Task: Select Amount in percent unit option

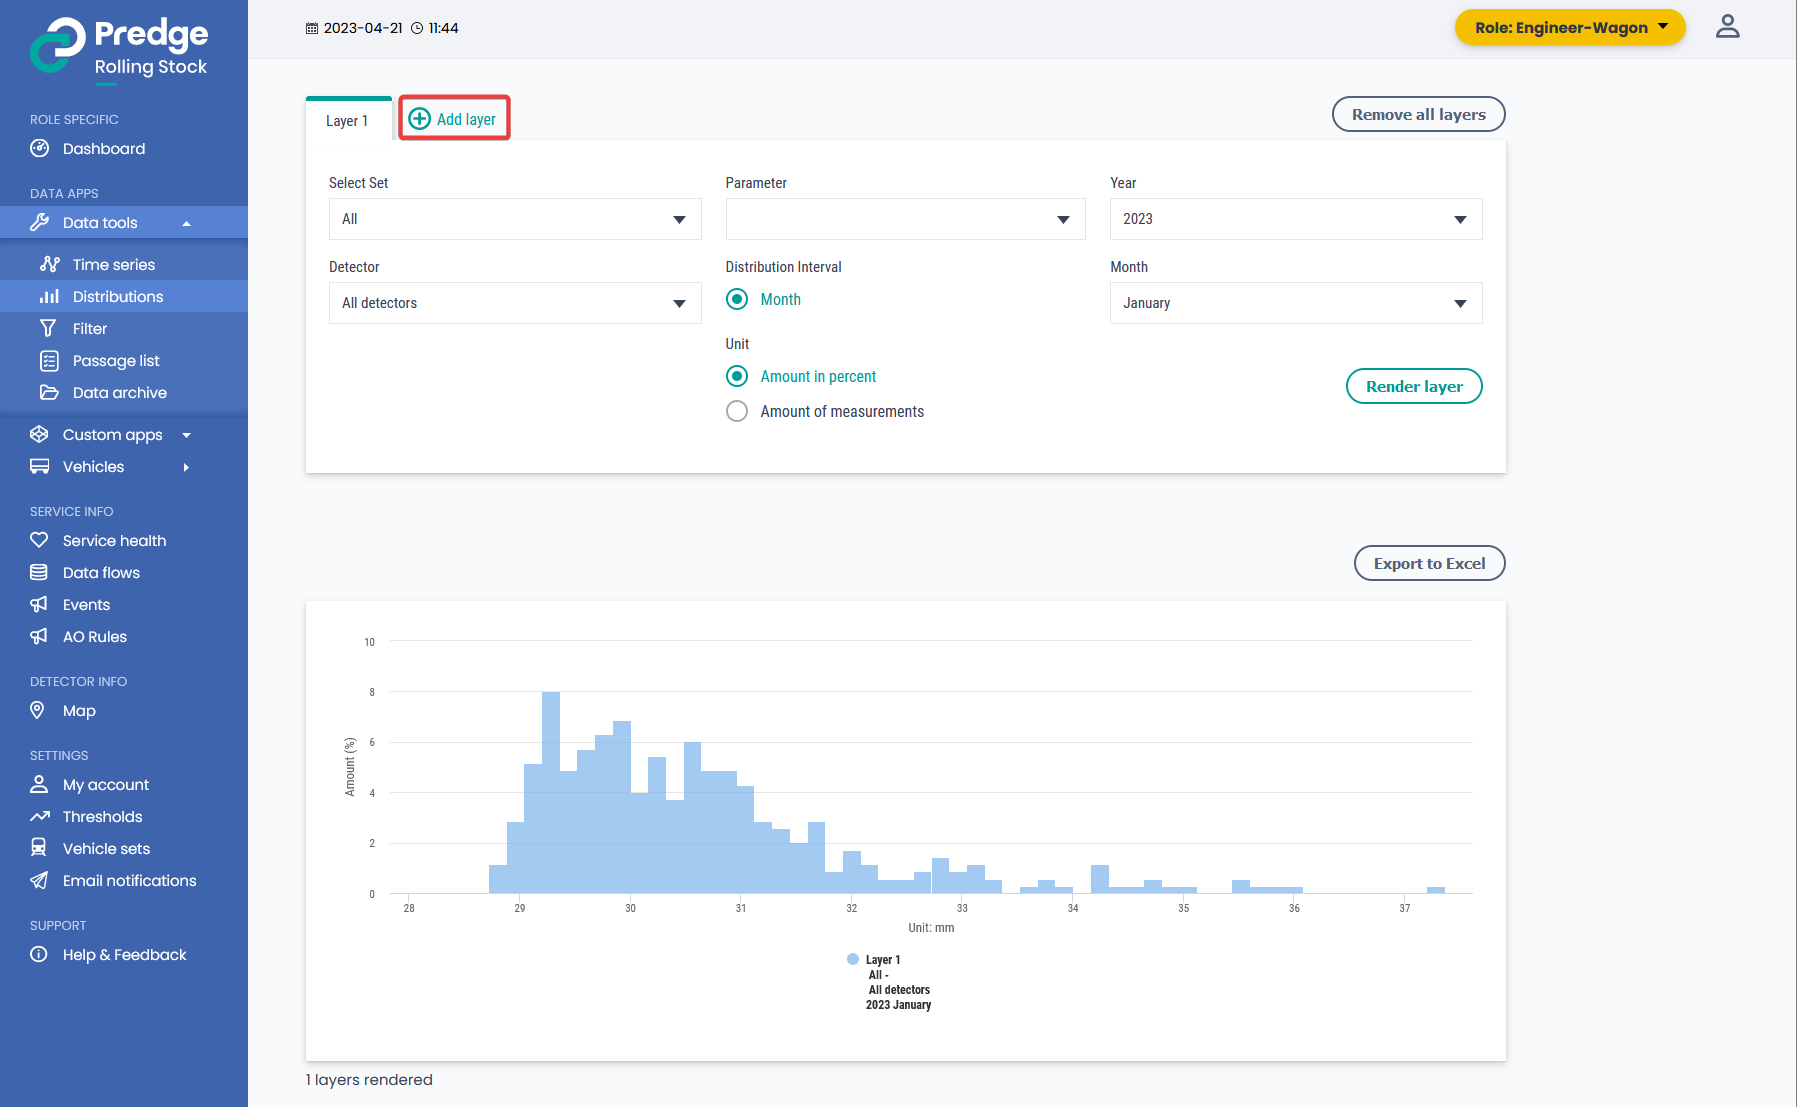Action: pos(737,377)
